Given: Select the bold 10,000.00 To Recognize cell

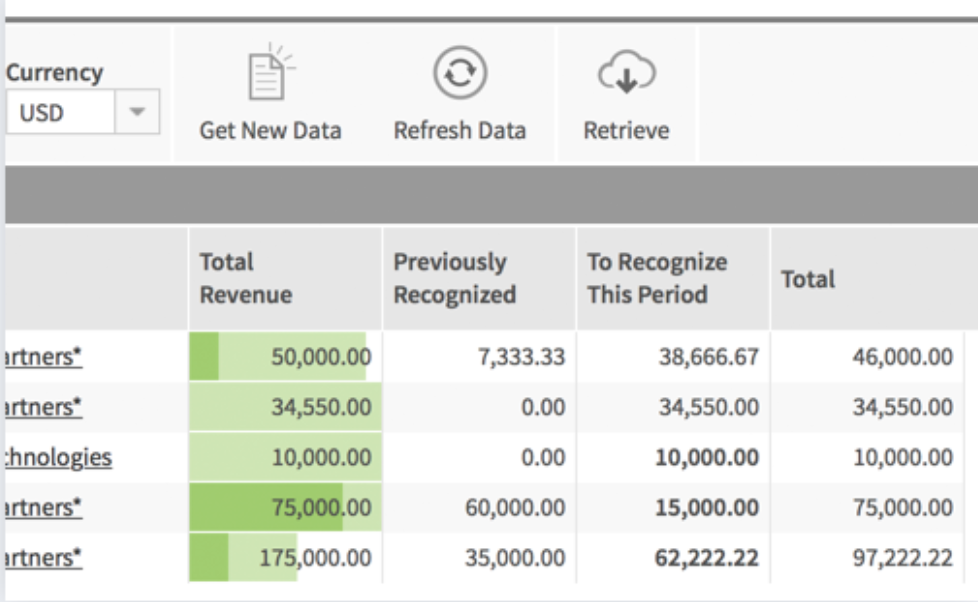Looking at the screenshot, I should pyautogui.click(x=706, y=457).
